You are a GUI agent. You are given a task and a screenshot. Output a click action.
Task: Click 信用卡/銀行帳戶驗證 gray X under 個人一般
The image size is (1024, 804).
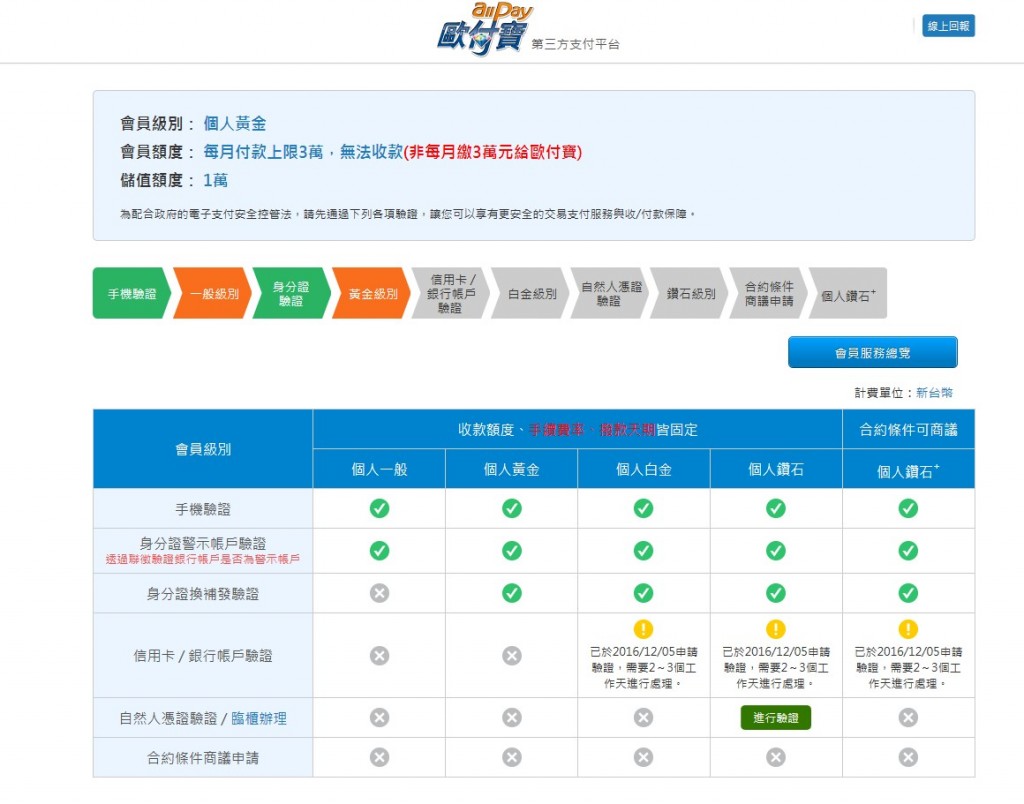pos(379,656)
